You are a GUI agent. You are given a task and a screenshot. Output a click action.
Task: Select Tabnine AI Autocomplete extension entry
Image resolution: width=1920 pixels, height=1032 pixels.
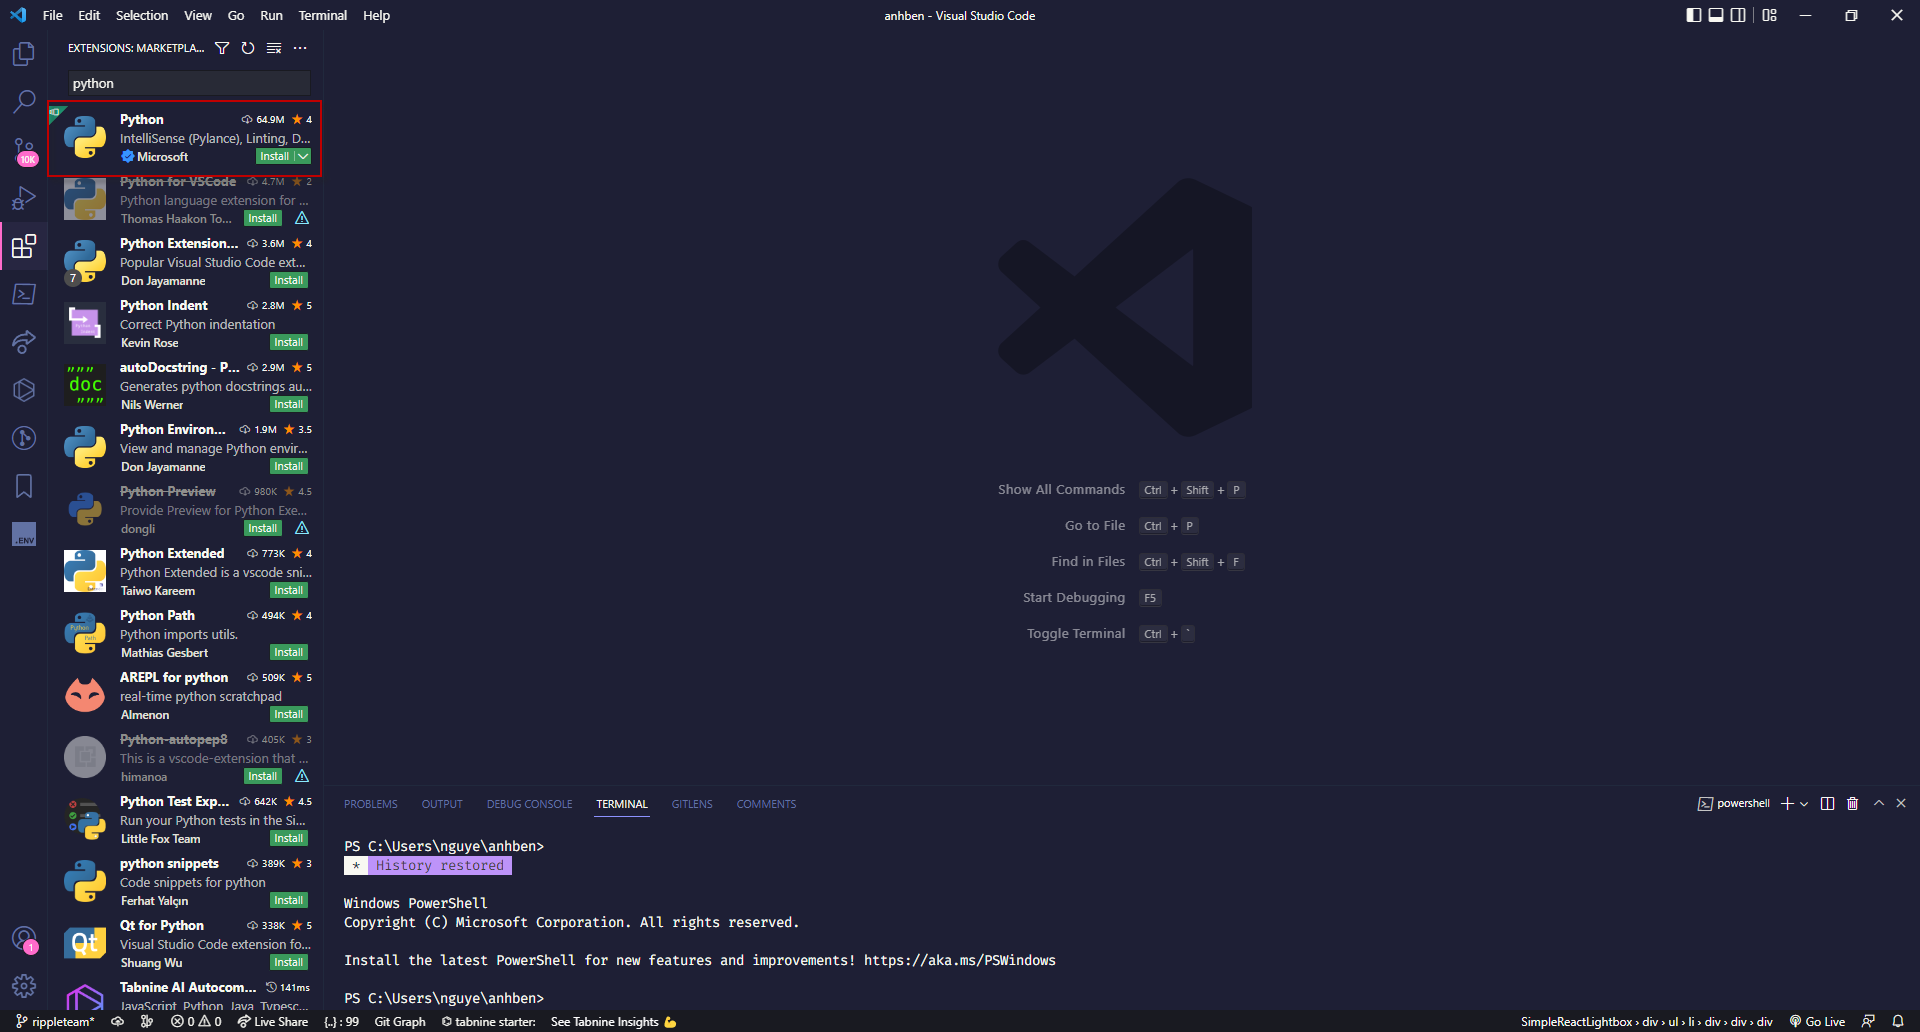(x=186, y=995)
